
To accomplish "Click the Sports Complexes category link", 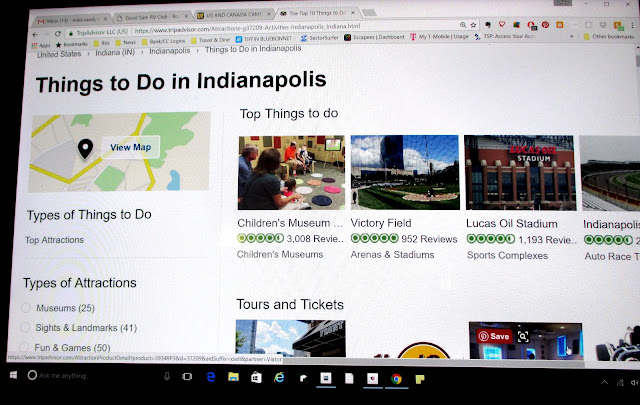I will pos(507,256).
